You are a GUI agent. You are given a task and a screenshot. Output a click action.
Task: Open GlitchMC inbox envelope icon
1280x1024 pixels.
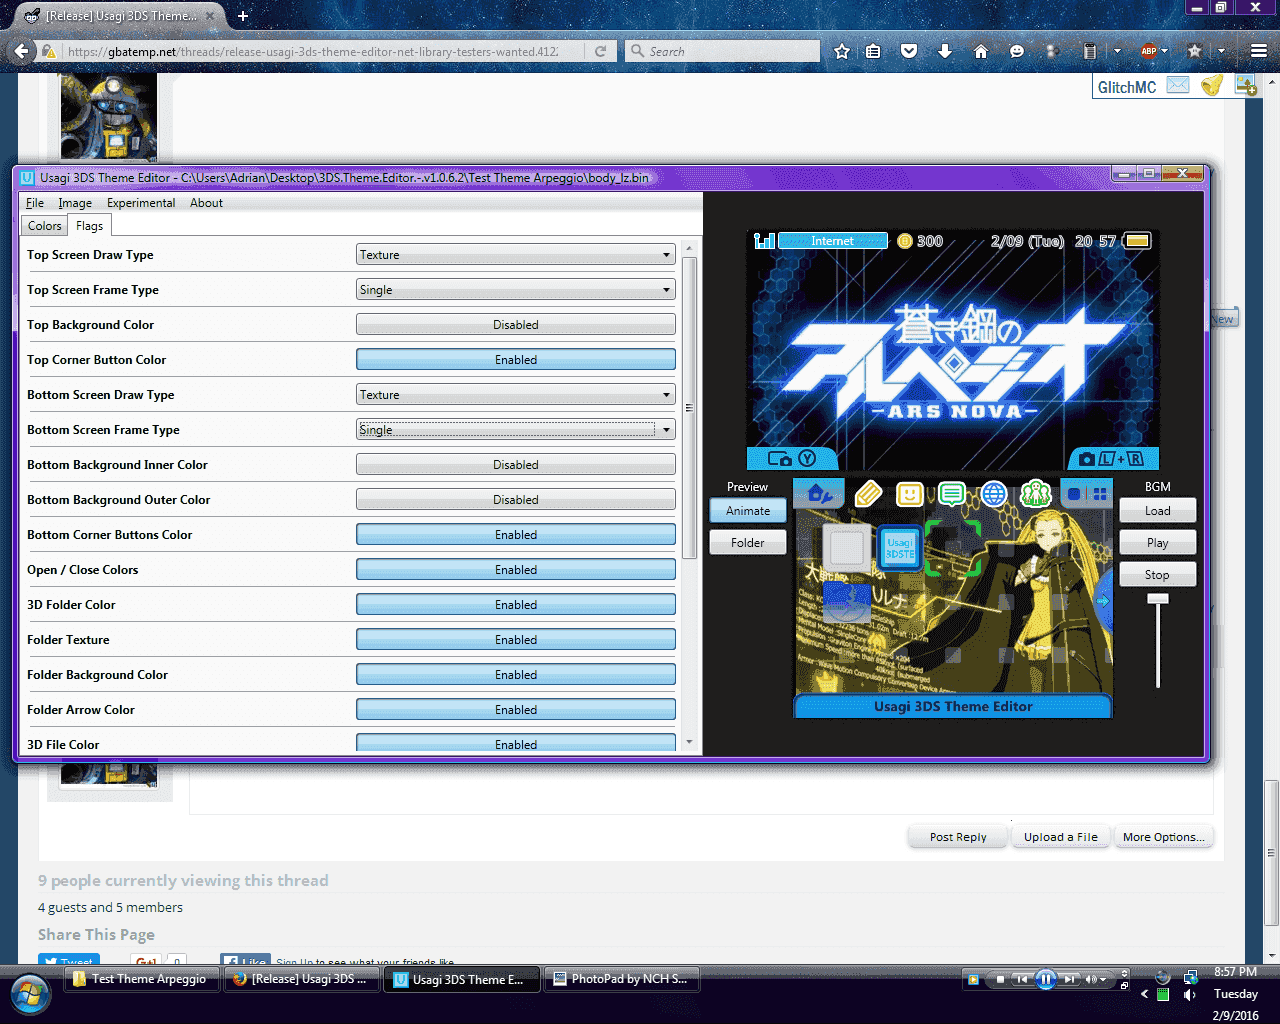click(x=1178, y=86)
